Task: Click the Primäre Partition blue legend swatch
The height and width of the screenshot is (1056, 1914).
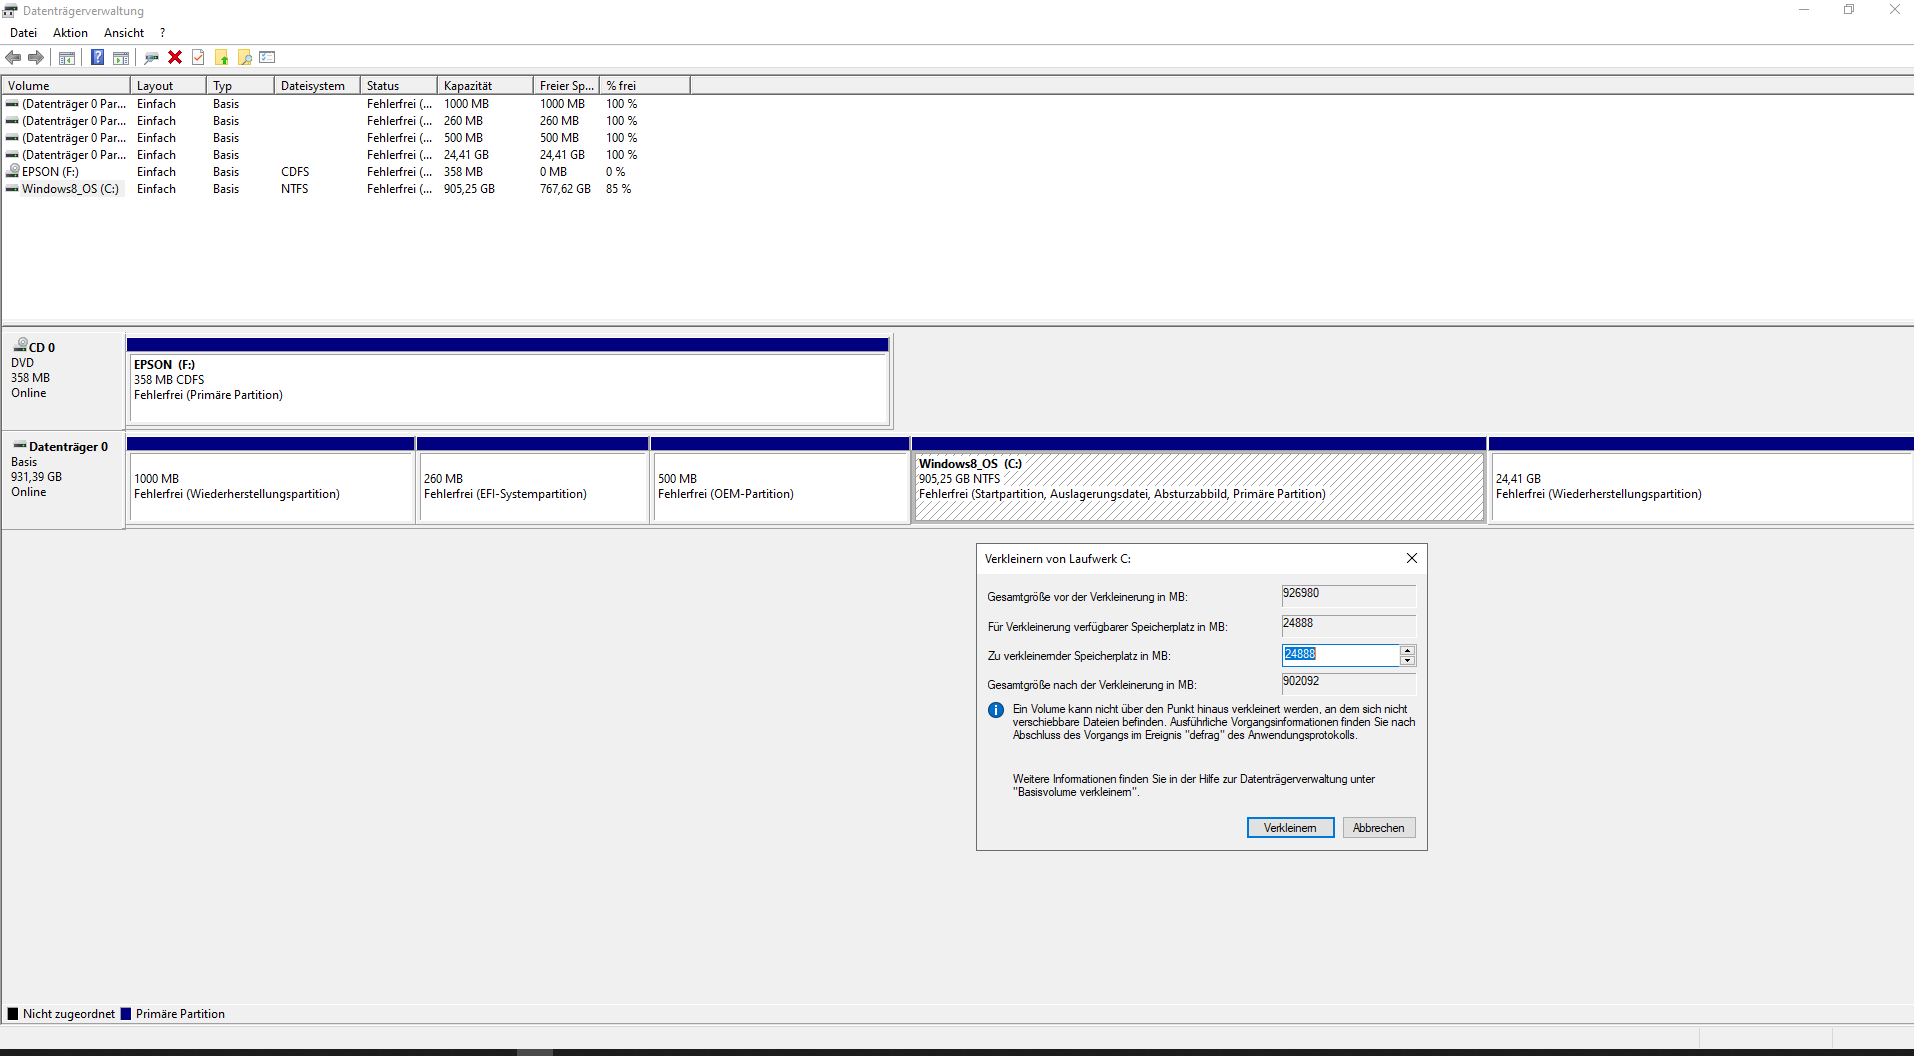Action: [x=126, y=1014]
